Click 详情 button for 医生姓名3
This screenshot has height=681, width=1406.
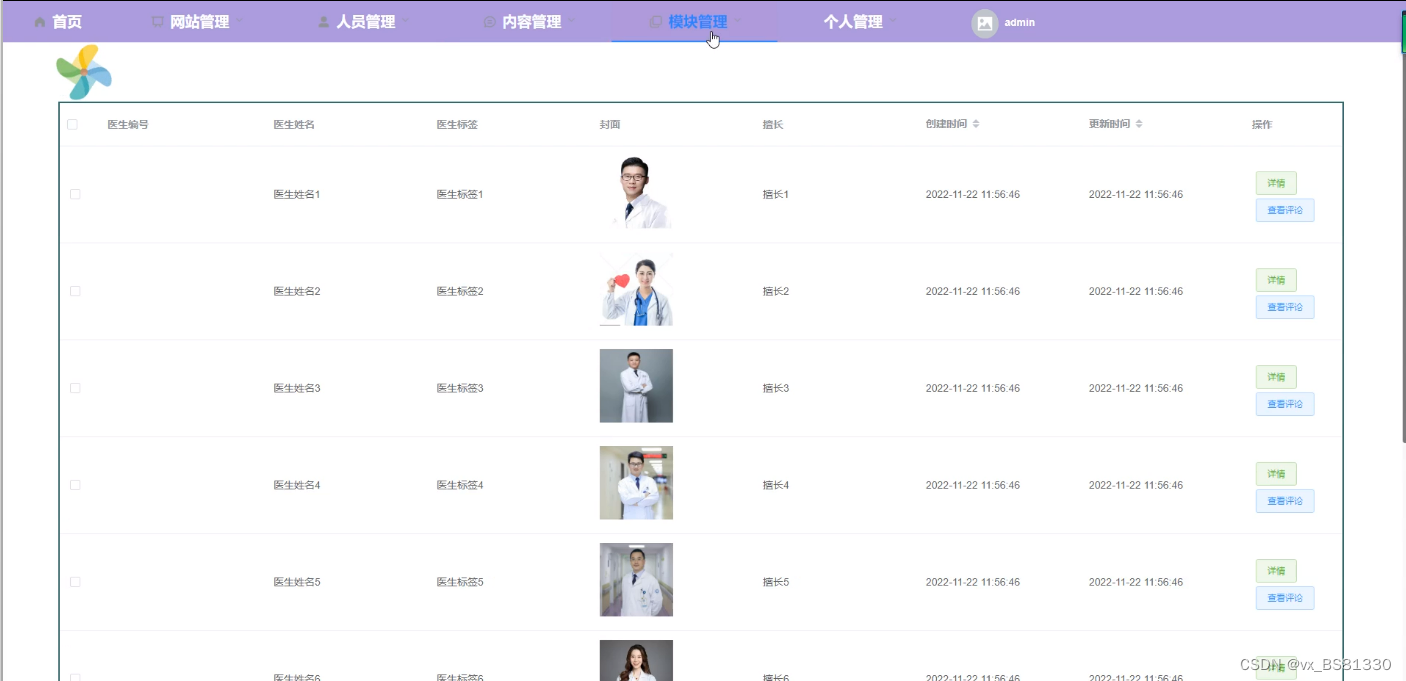click(1276, 377)
